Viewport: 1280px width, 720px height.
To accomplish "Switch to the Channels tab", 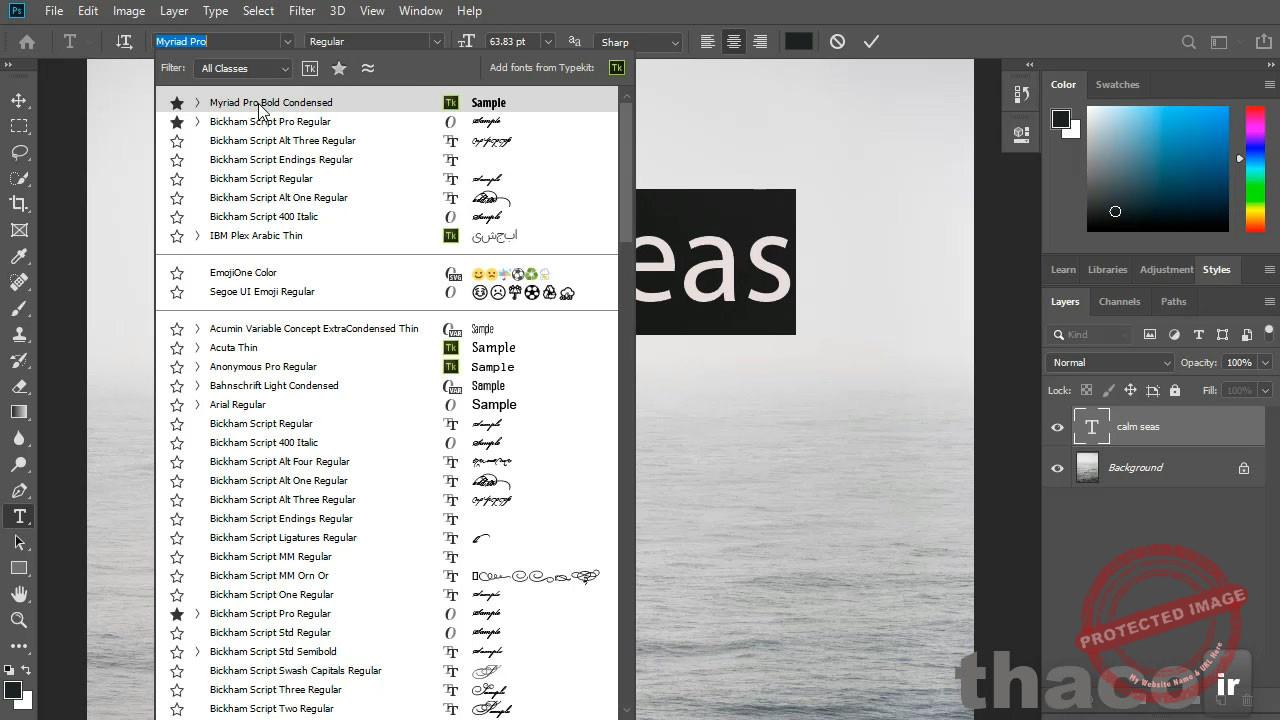I will click(1119, 301).
